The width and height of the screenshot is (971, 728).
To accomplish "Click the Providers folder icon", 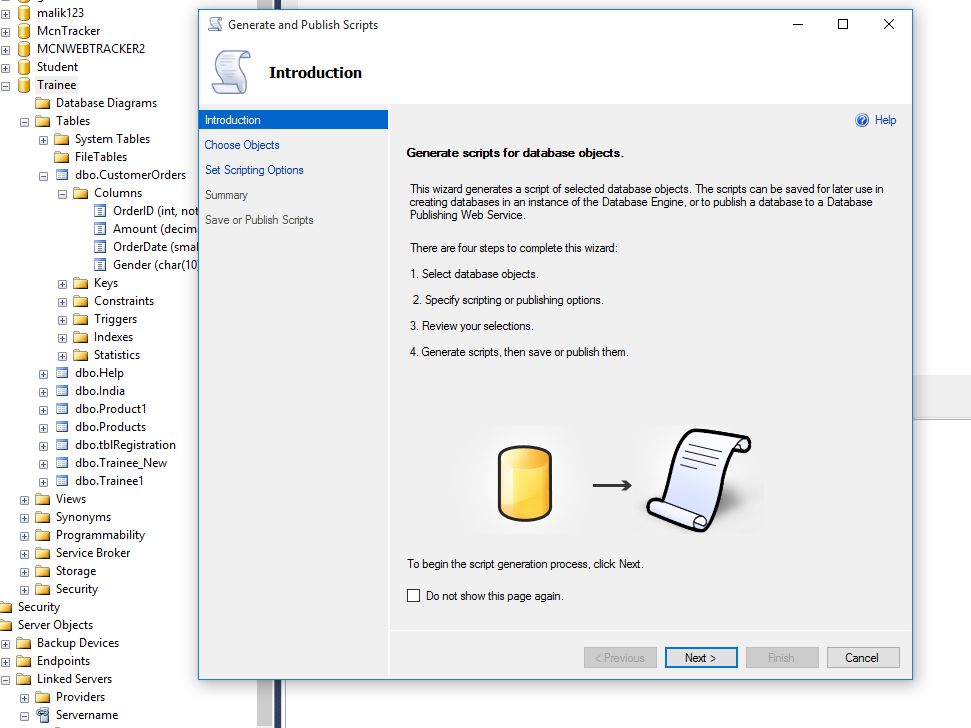I will [43, 697].
